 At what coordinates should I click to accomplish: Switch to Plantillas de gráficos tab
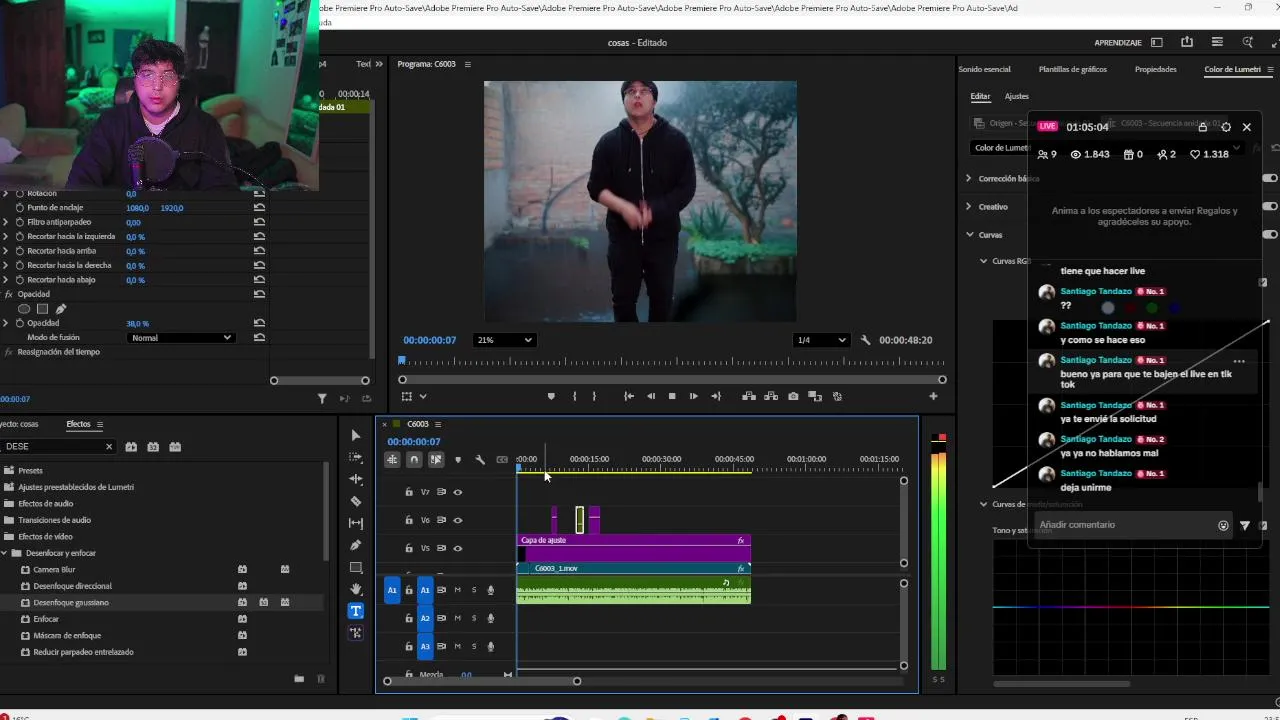(x=1072, y=69)
